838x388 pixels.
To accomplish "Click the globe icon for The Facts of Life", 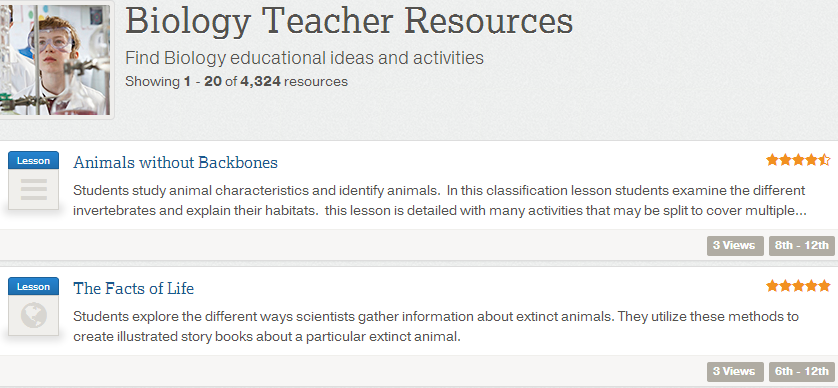I will 34,315.
